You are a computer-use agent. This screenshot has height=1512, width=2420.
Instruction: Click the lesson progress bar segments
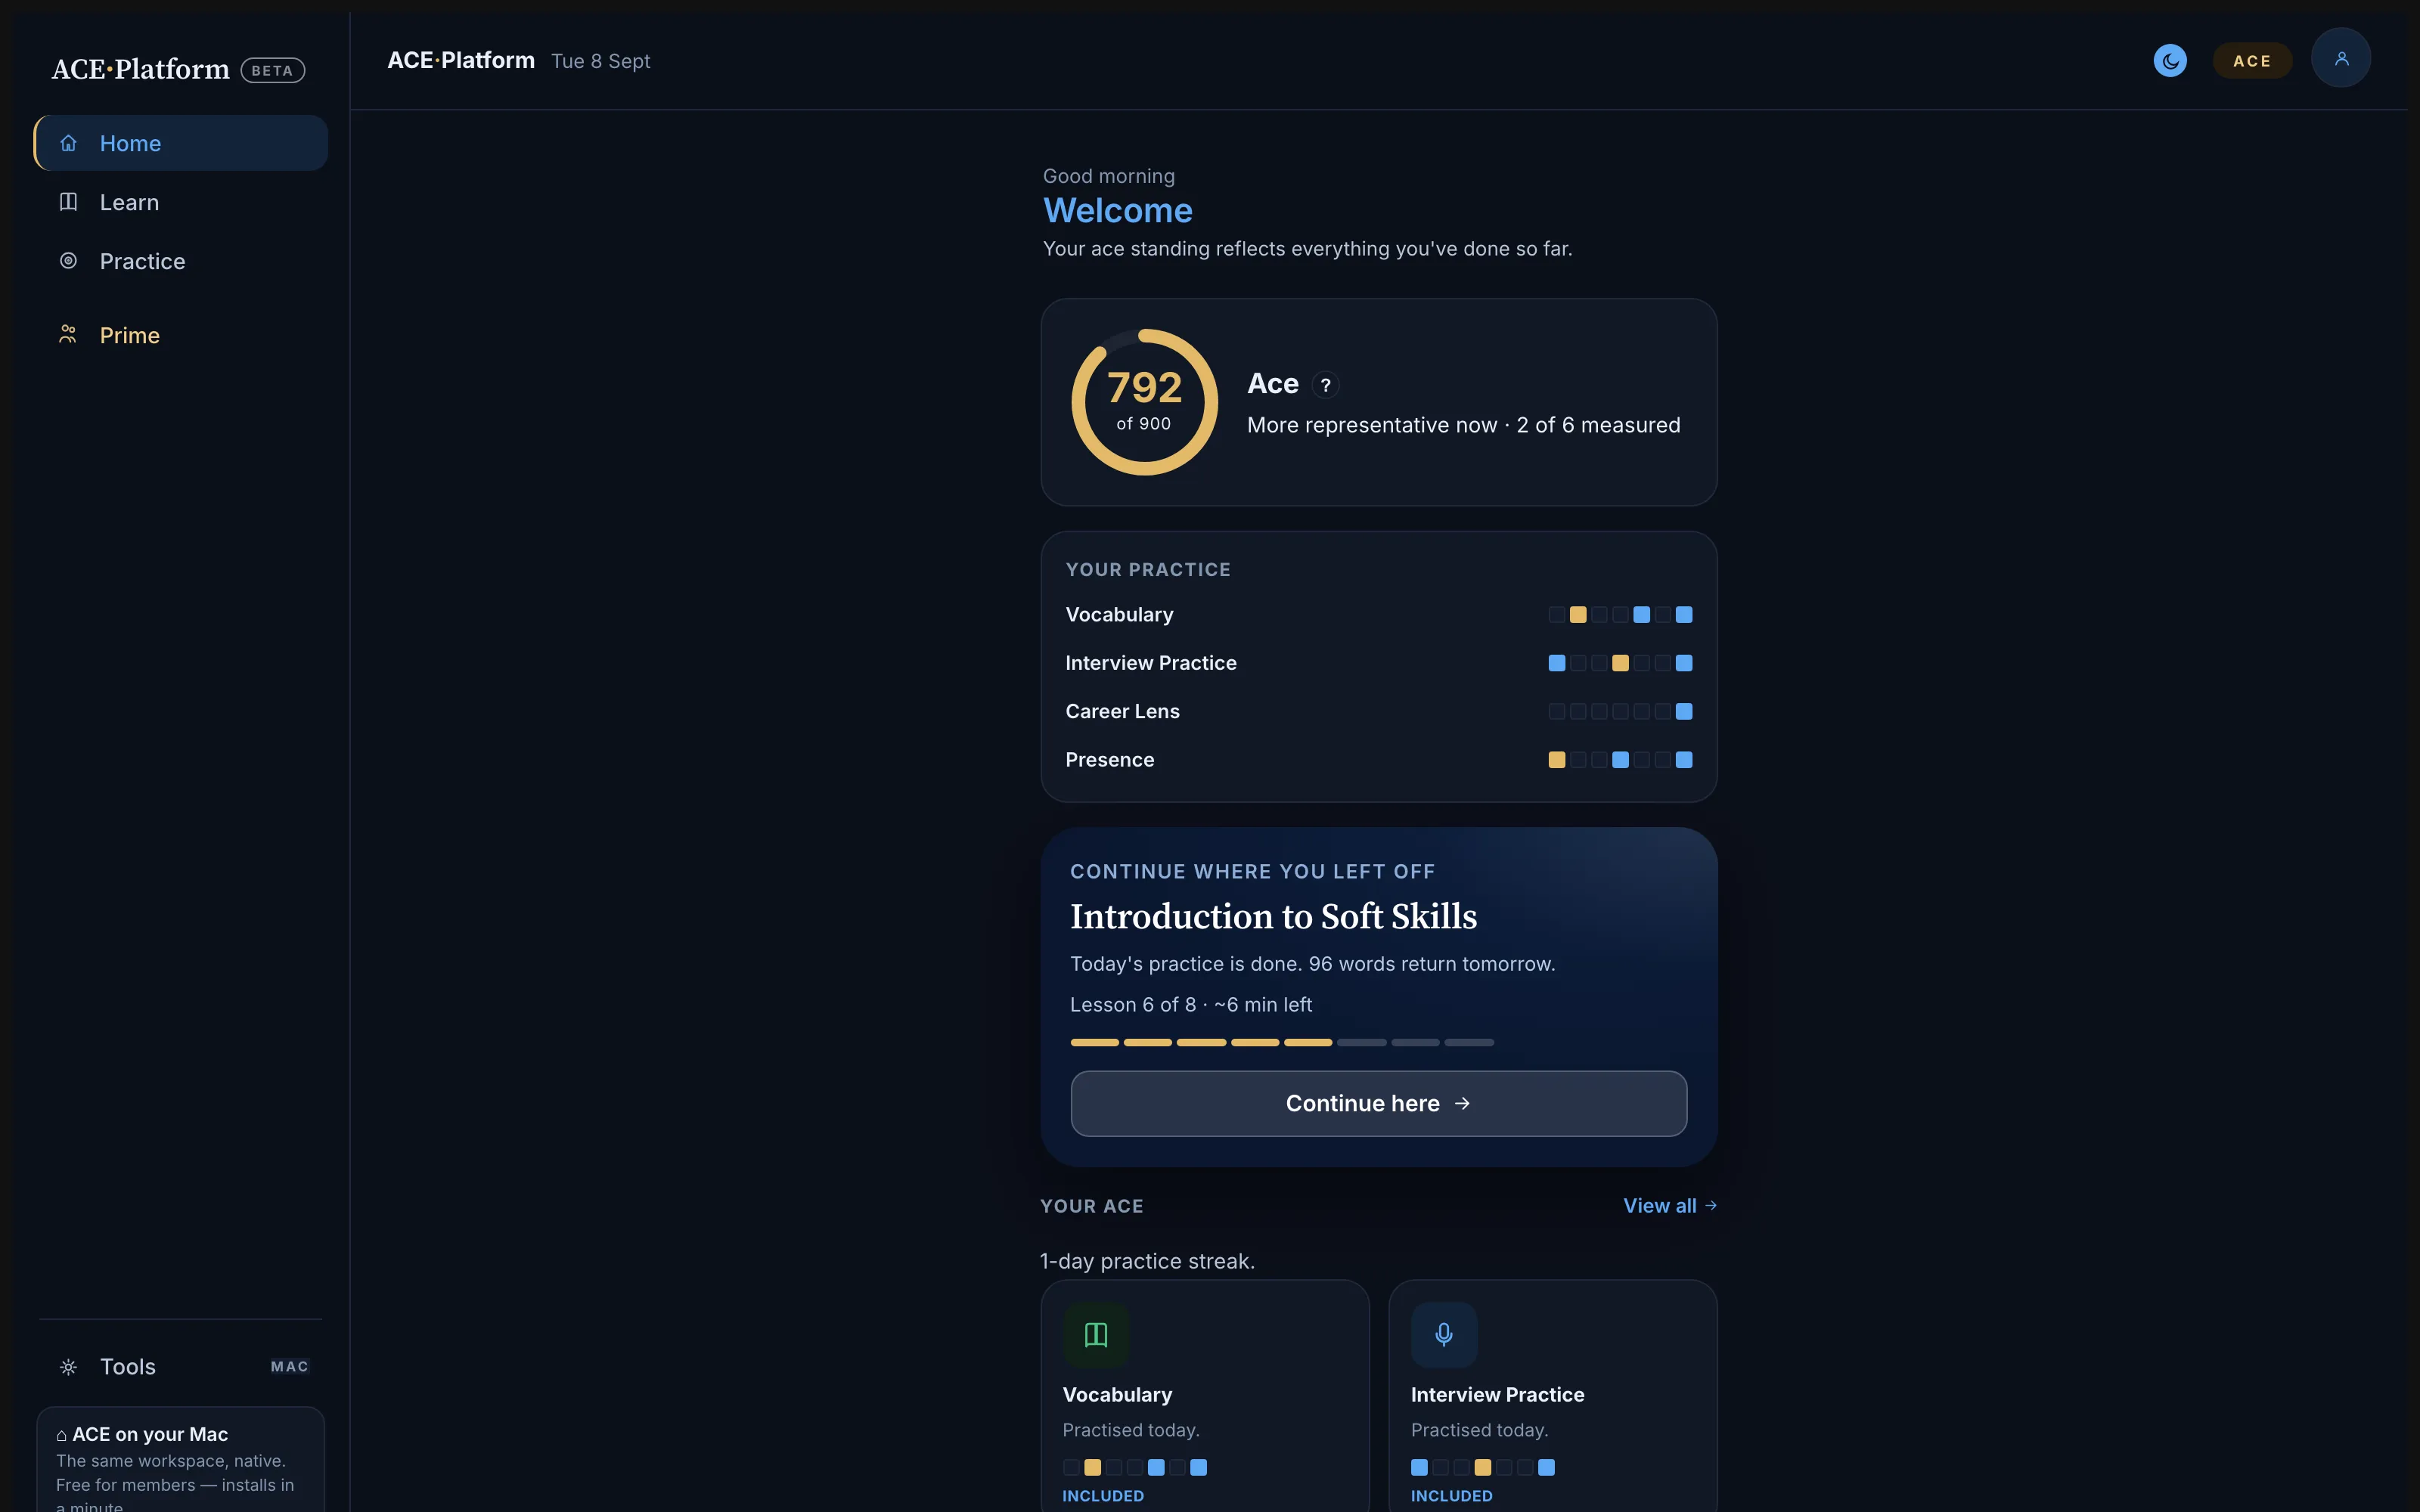coord(1282,1042)
